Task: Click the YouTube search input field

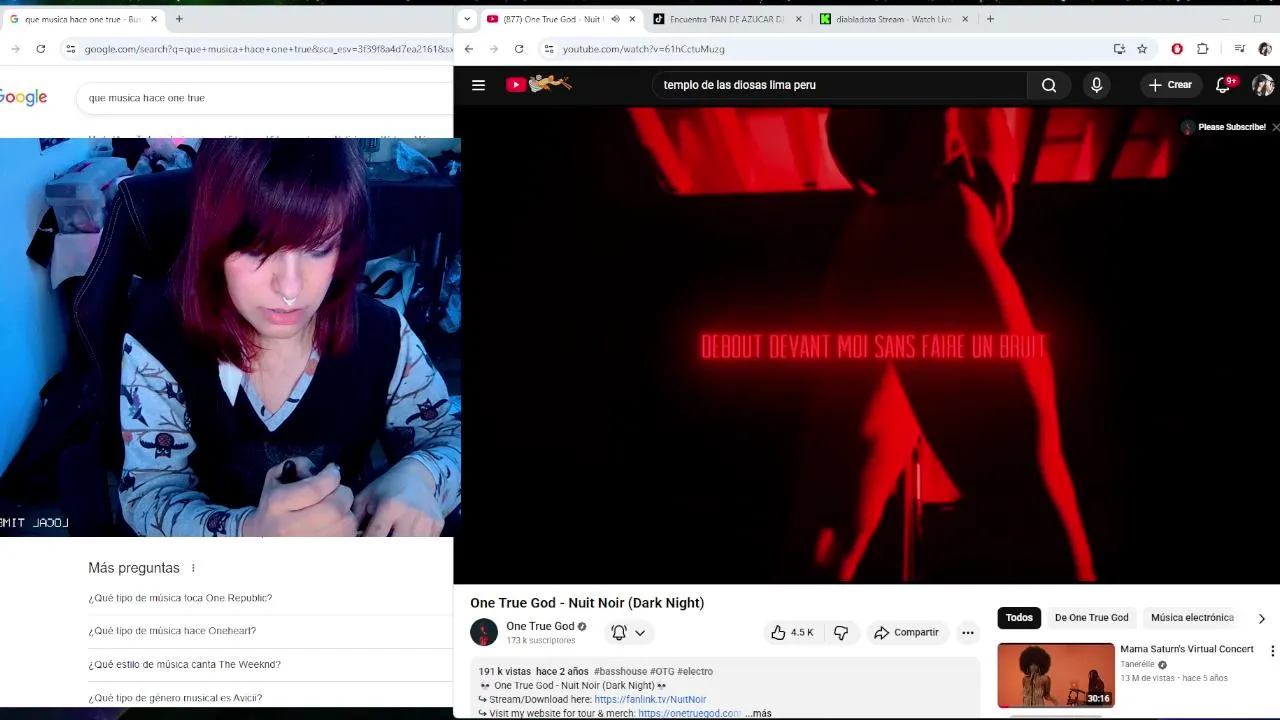Action: 840,85
